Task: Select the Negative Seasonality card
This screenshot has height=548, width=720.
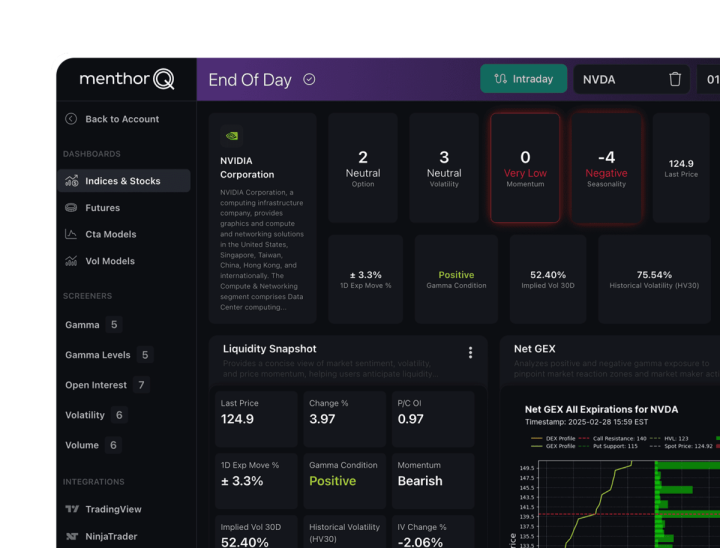Action: click(606, 168)
